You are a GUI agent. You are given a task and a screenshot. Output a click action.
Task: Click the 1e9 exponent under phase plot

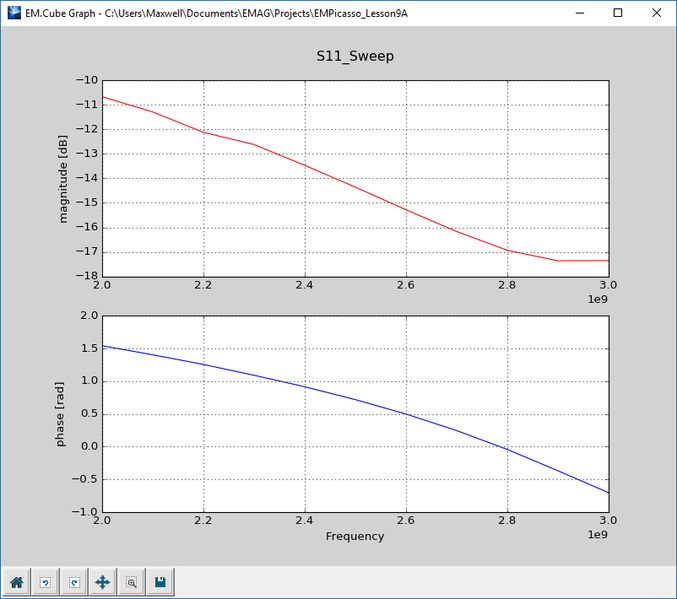(598, 535)
